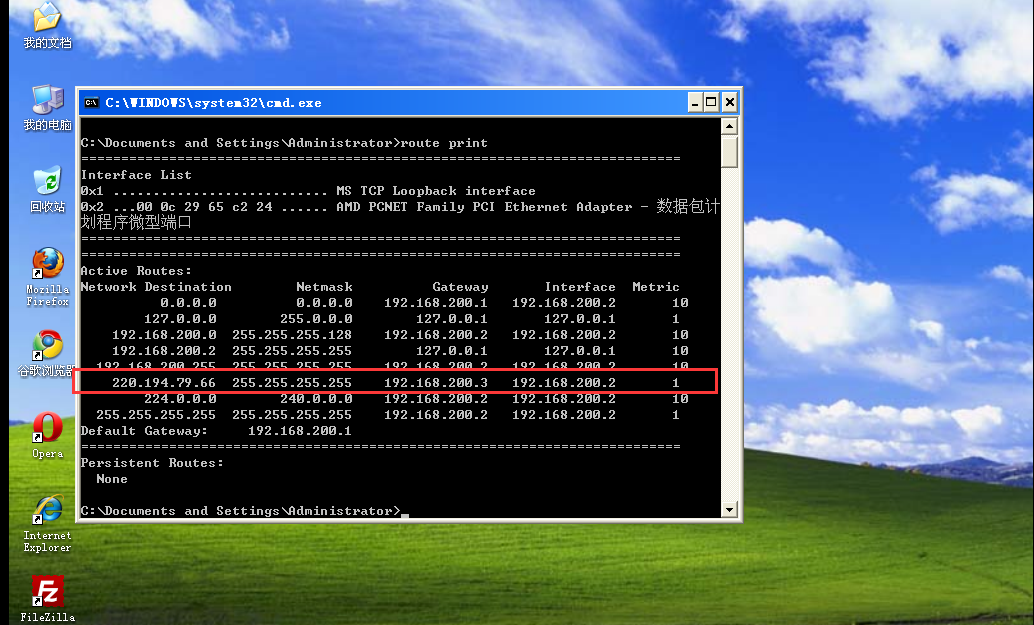The height and width of the screenshot is (625, 1034).
Task: Click destination 255.255.255.255 route entry
Action: tap(156, 415)
